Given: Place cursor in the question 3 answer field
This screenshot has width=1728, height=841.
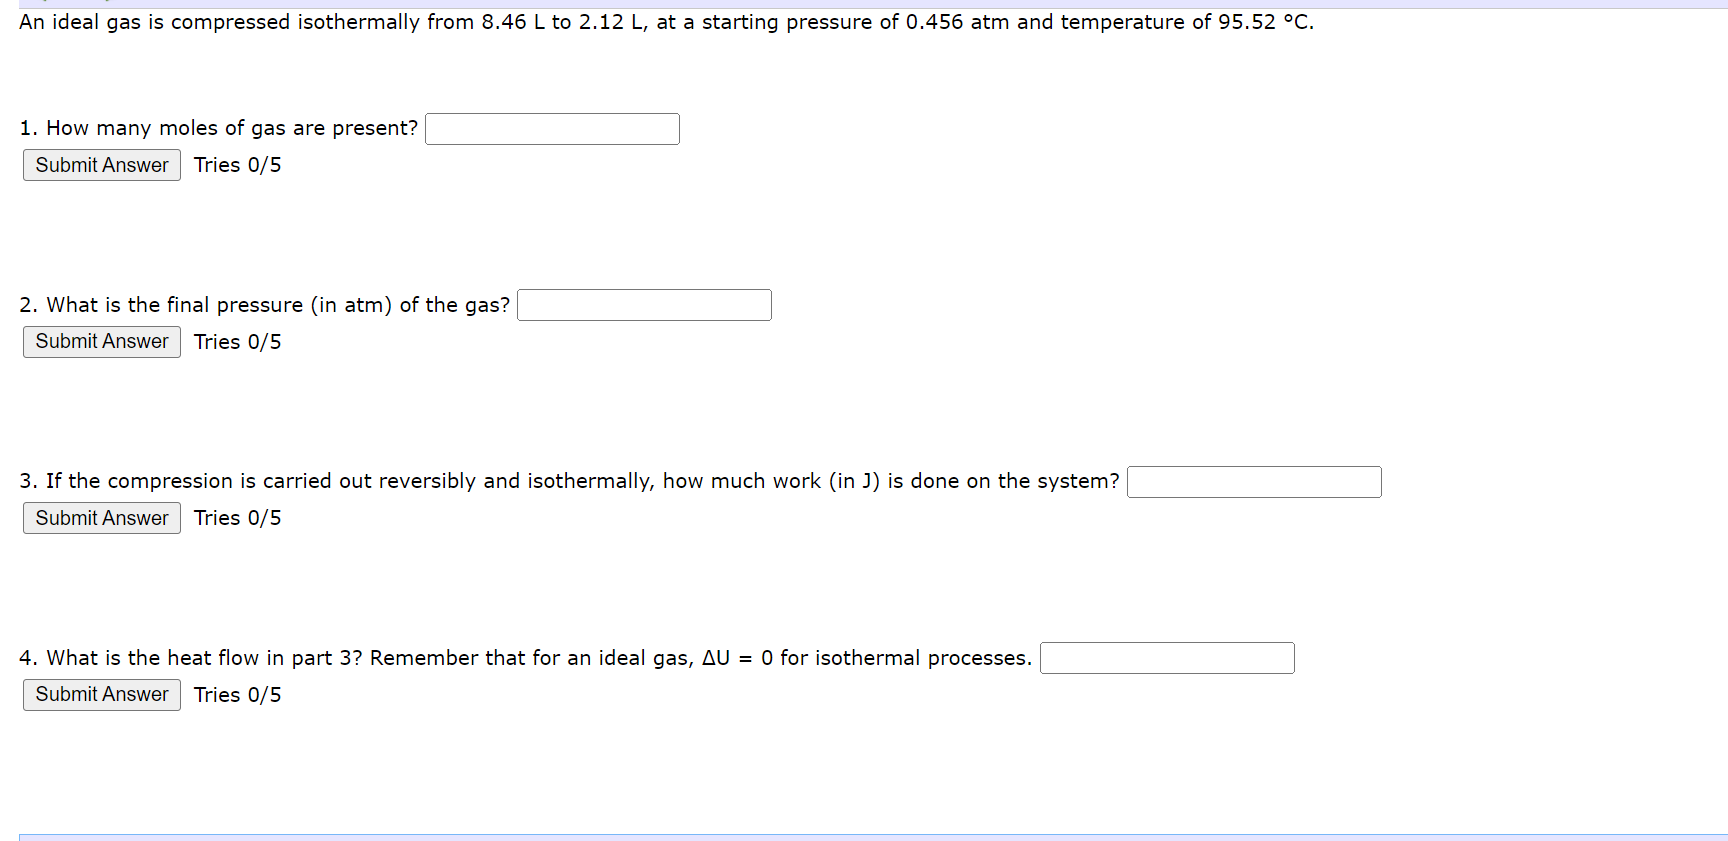Looking at the screenshot, I should [x=1253, y=481].
